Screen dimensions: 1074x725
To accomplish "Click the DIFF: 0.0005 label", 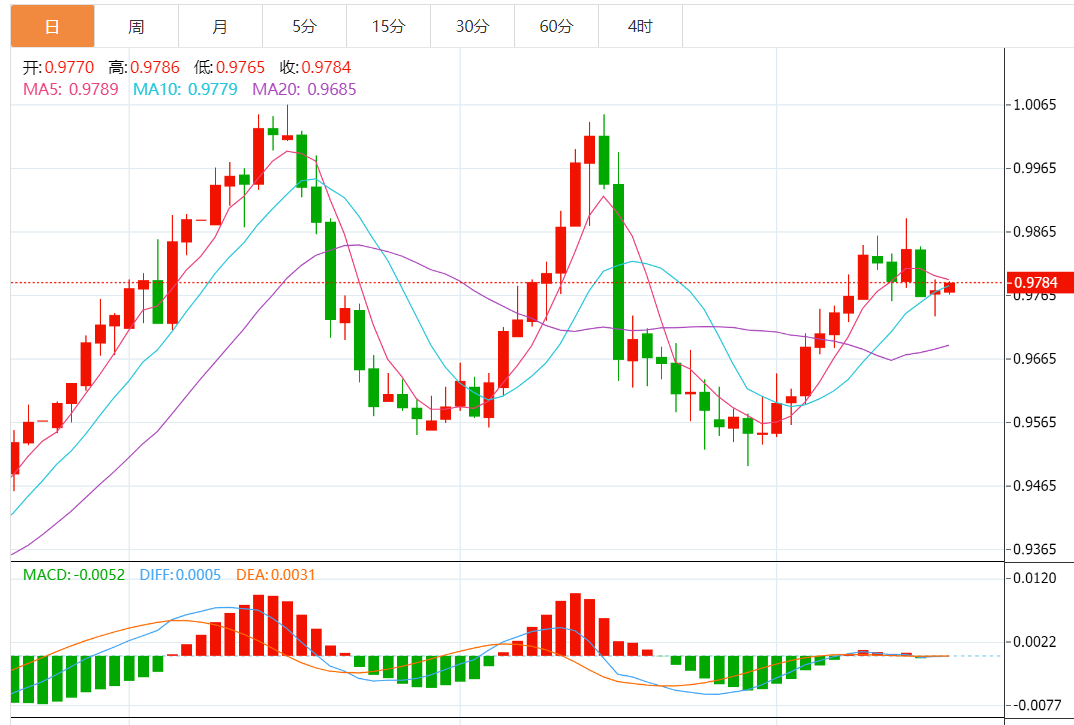I will click(180, 574).
